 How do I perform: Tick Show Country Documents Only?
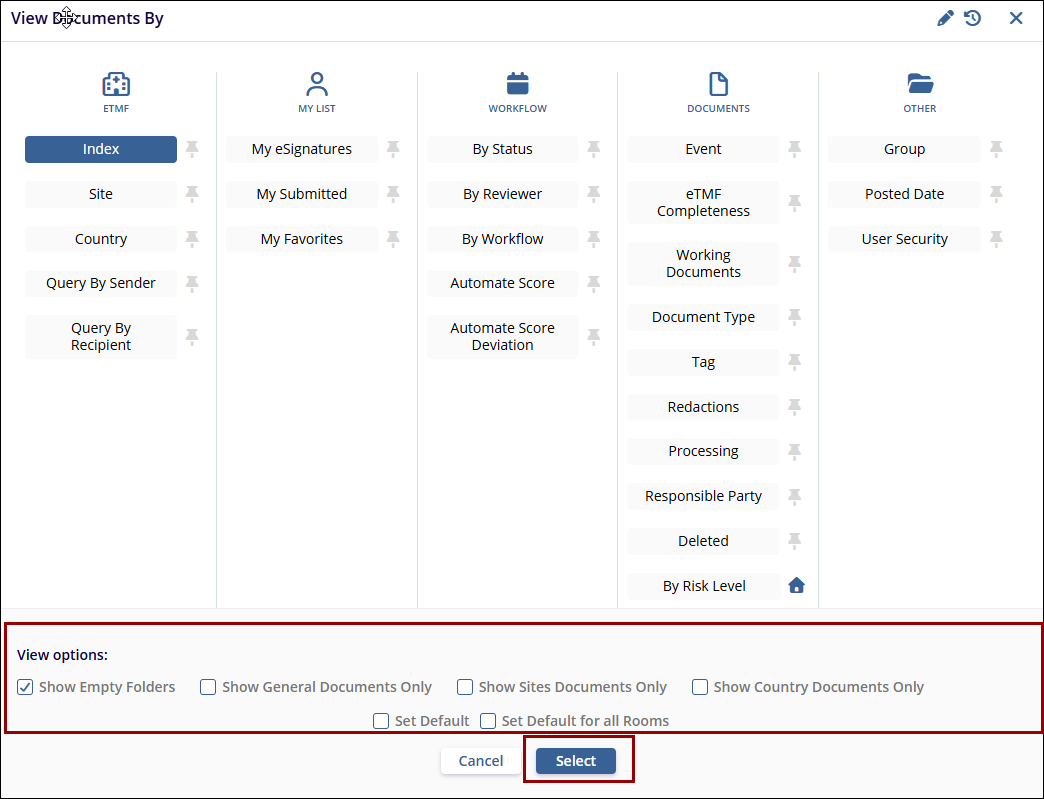pos(700,687)
